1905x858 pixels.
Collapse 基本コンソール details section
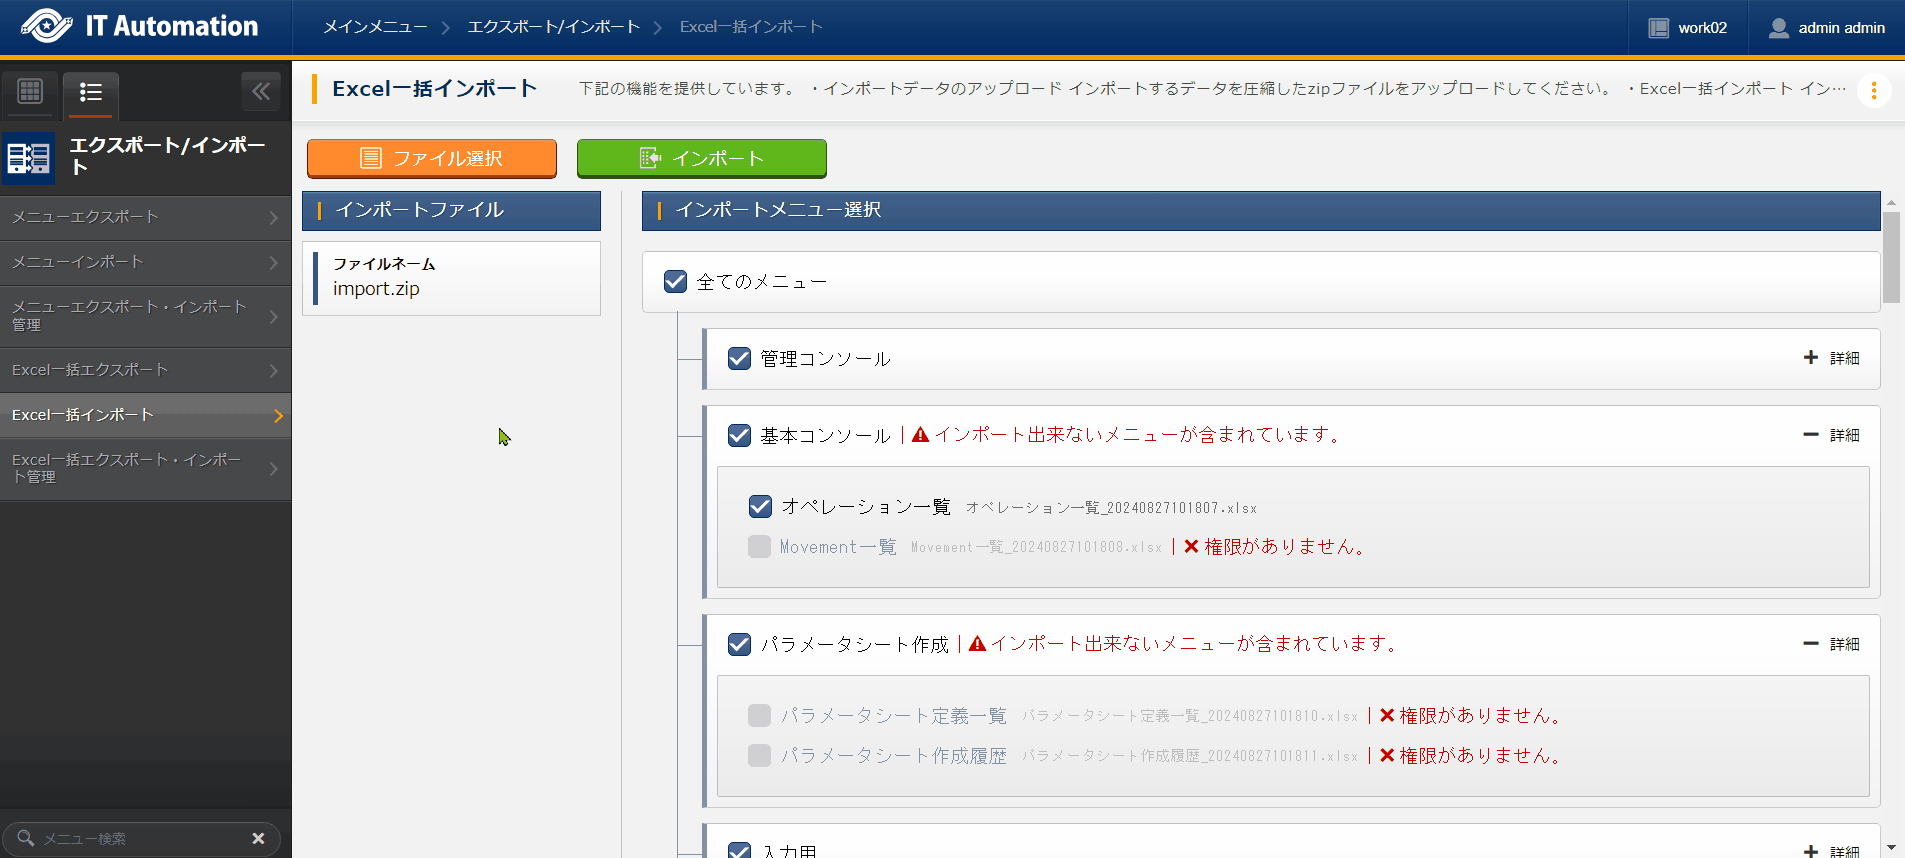(1832, 435)
